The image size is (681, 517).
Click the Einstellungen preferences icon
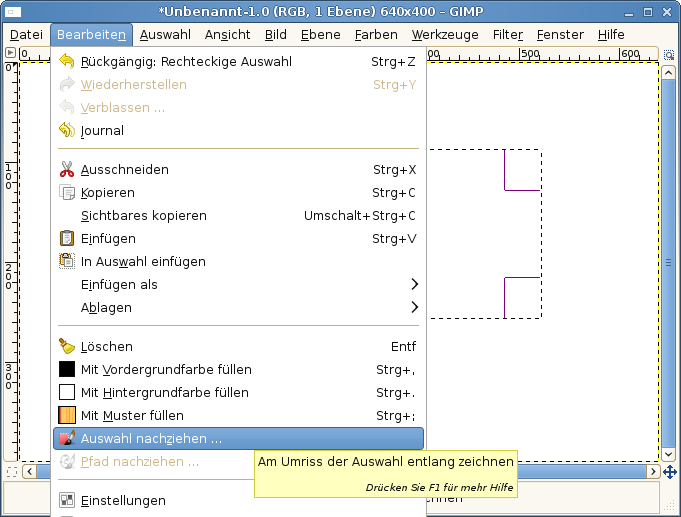tap(67, 501)
